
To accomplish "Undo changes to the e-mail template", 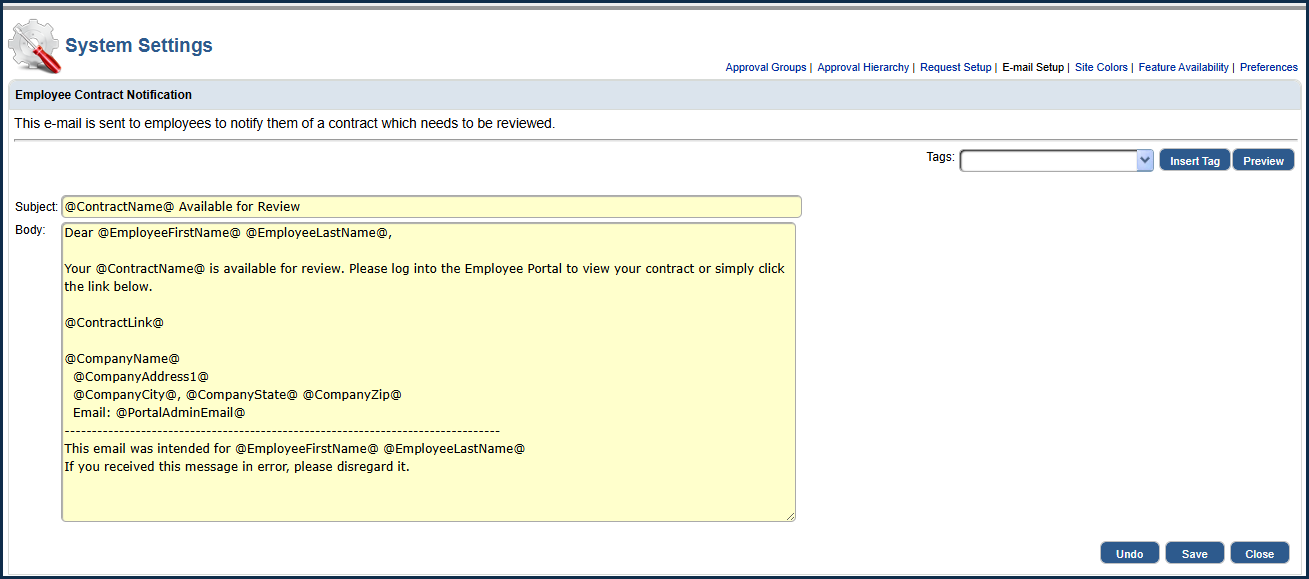I will [1129, 554].
